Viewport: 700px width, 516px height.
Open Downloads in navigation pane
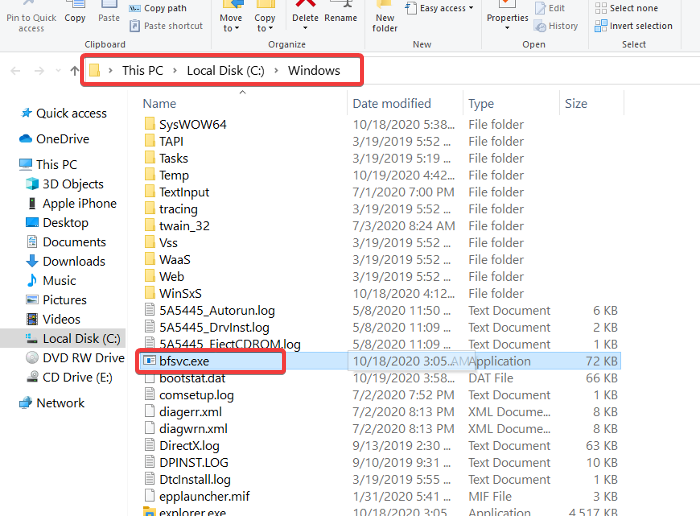pos(66,261)
